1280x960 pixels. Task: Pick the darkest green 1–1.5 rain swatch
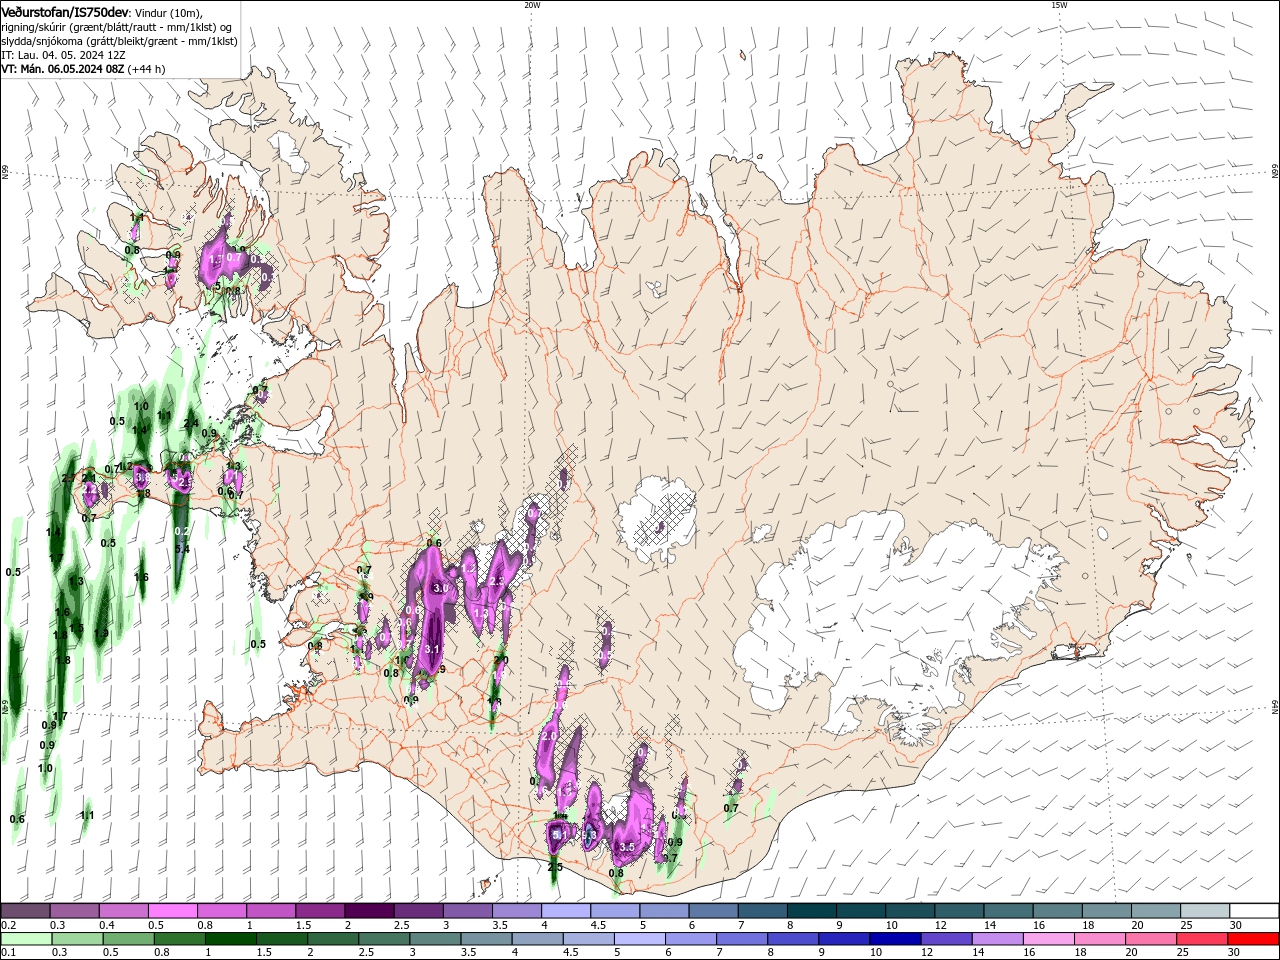click(x=230, y=939)
